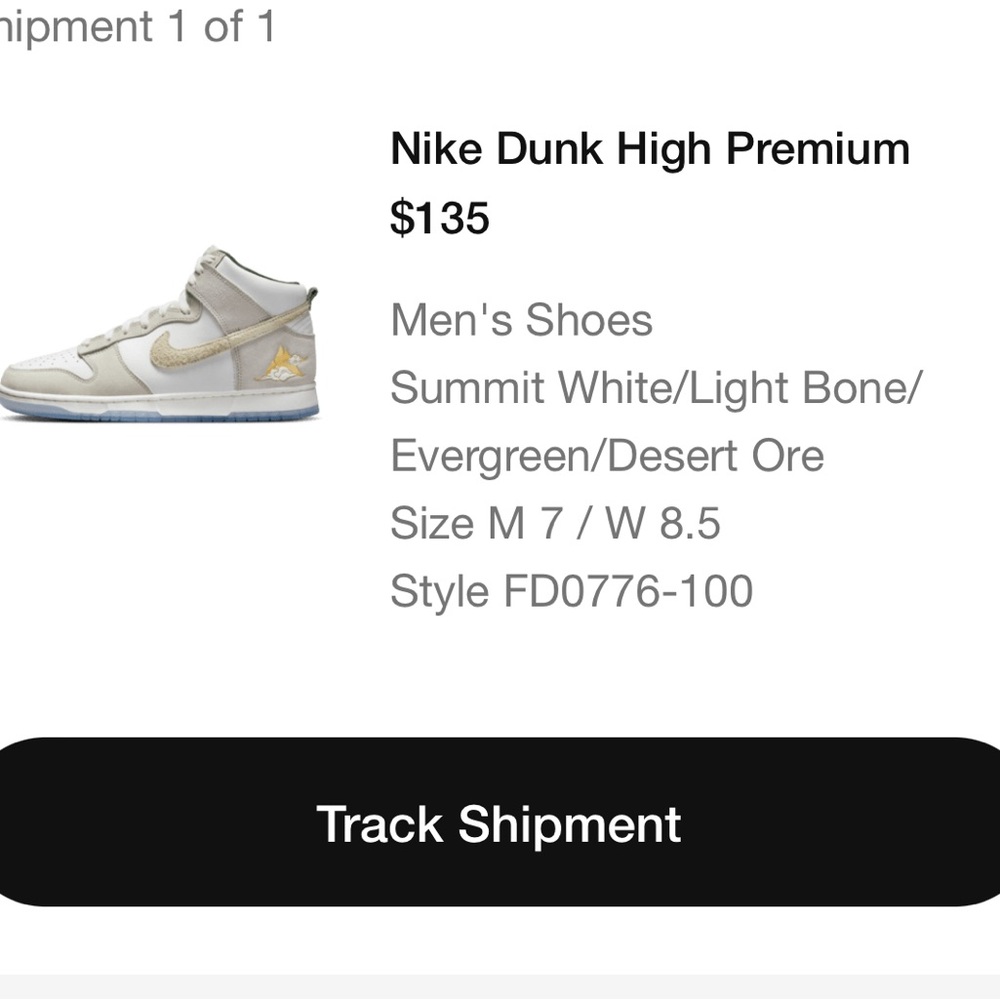Click the Size M 7 / W 8.5 text

[558, 521]
